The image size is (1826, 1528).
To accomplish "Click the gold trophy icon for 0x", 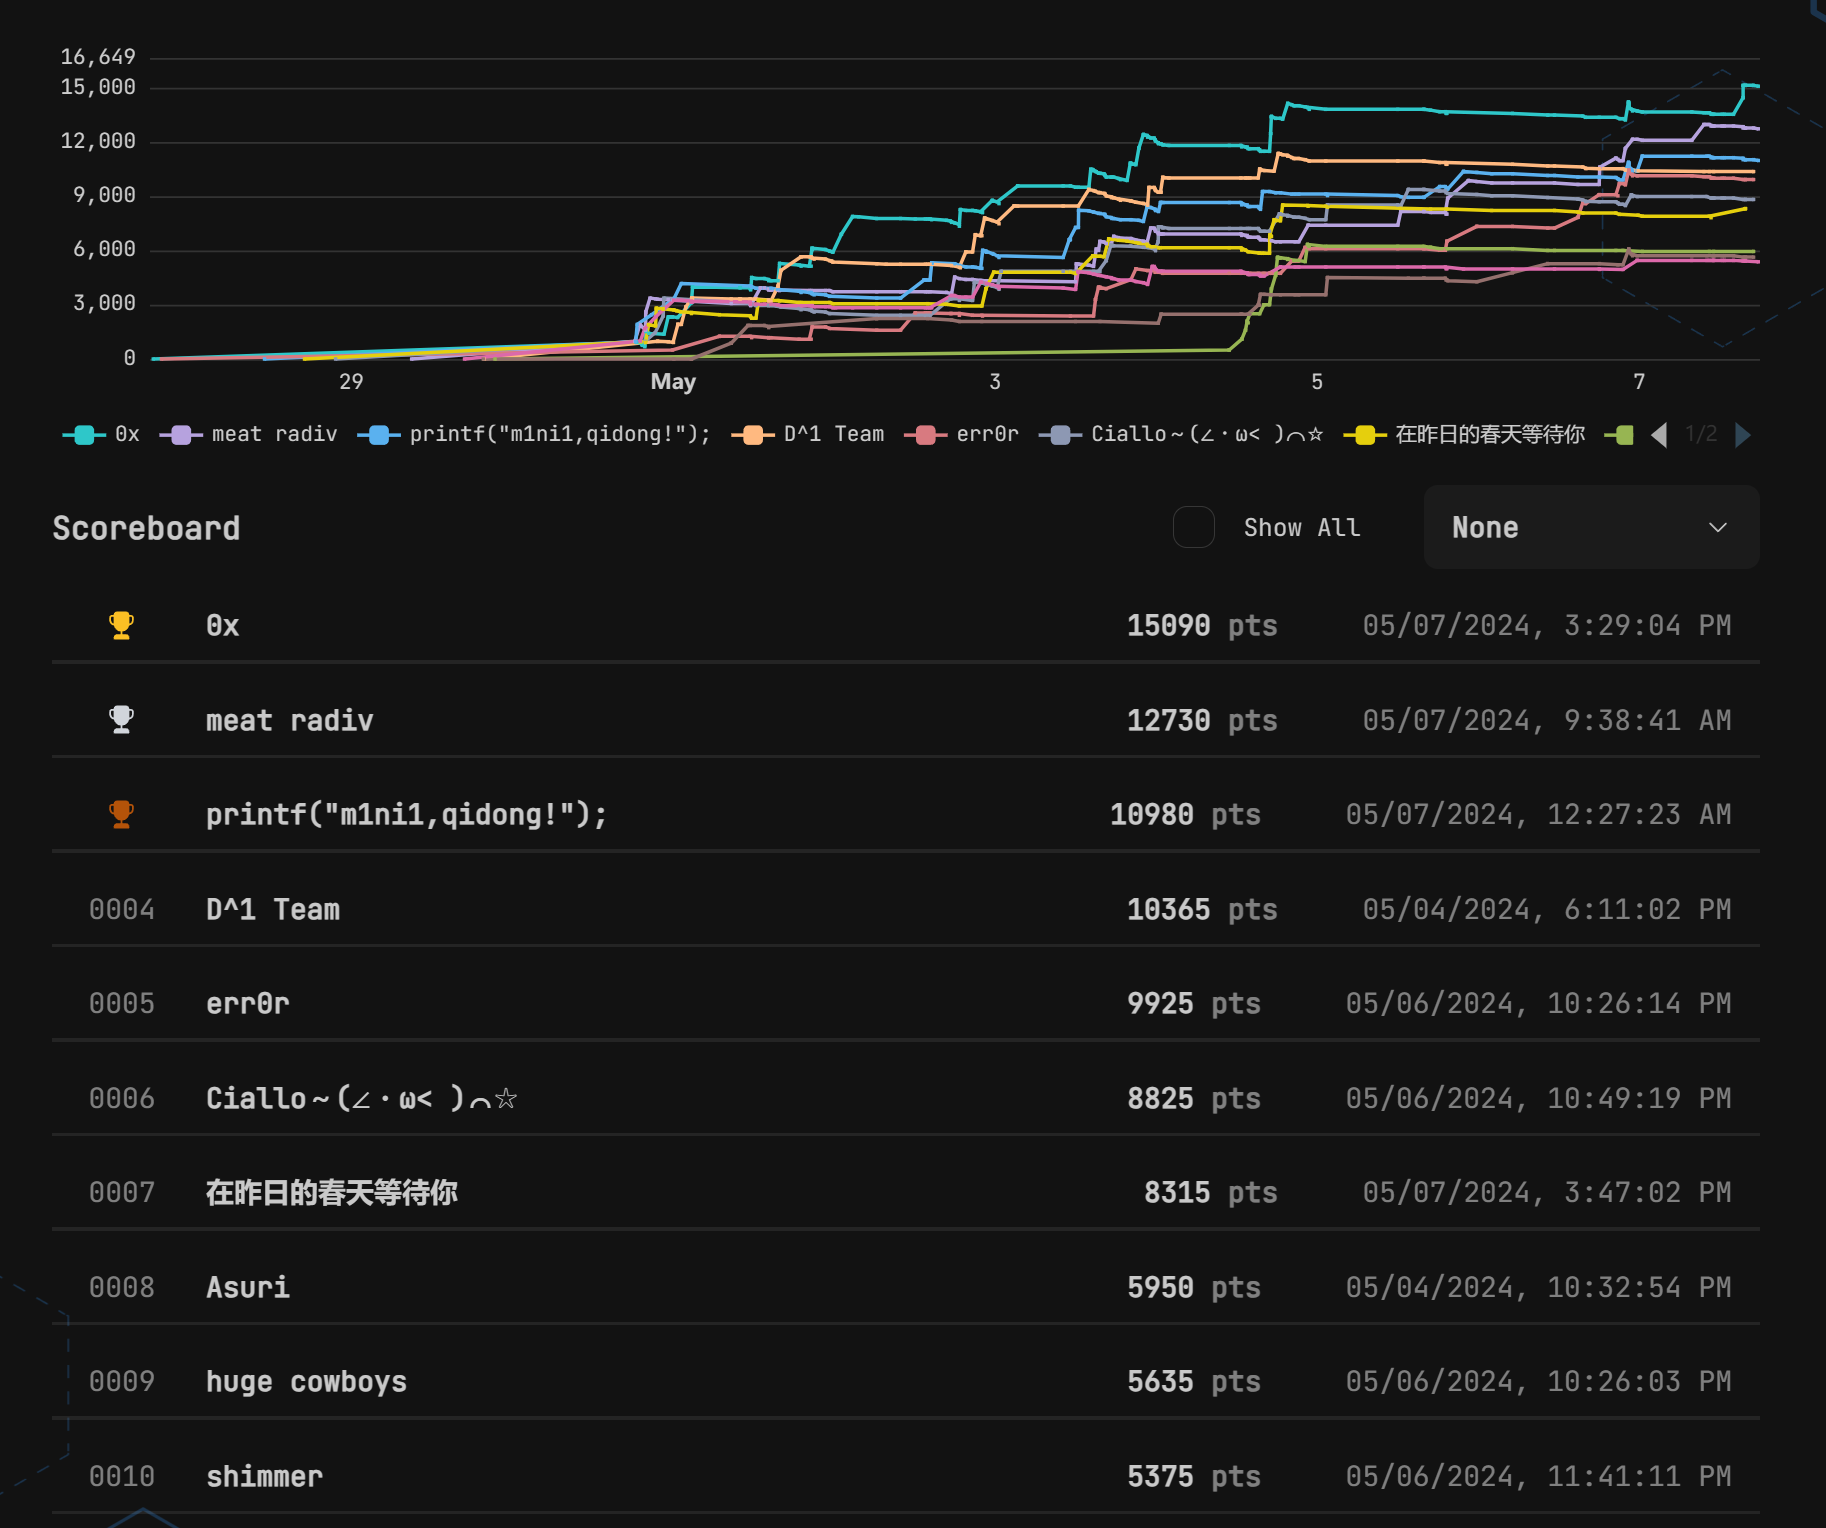I will click(x=121, y=625).
